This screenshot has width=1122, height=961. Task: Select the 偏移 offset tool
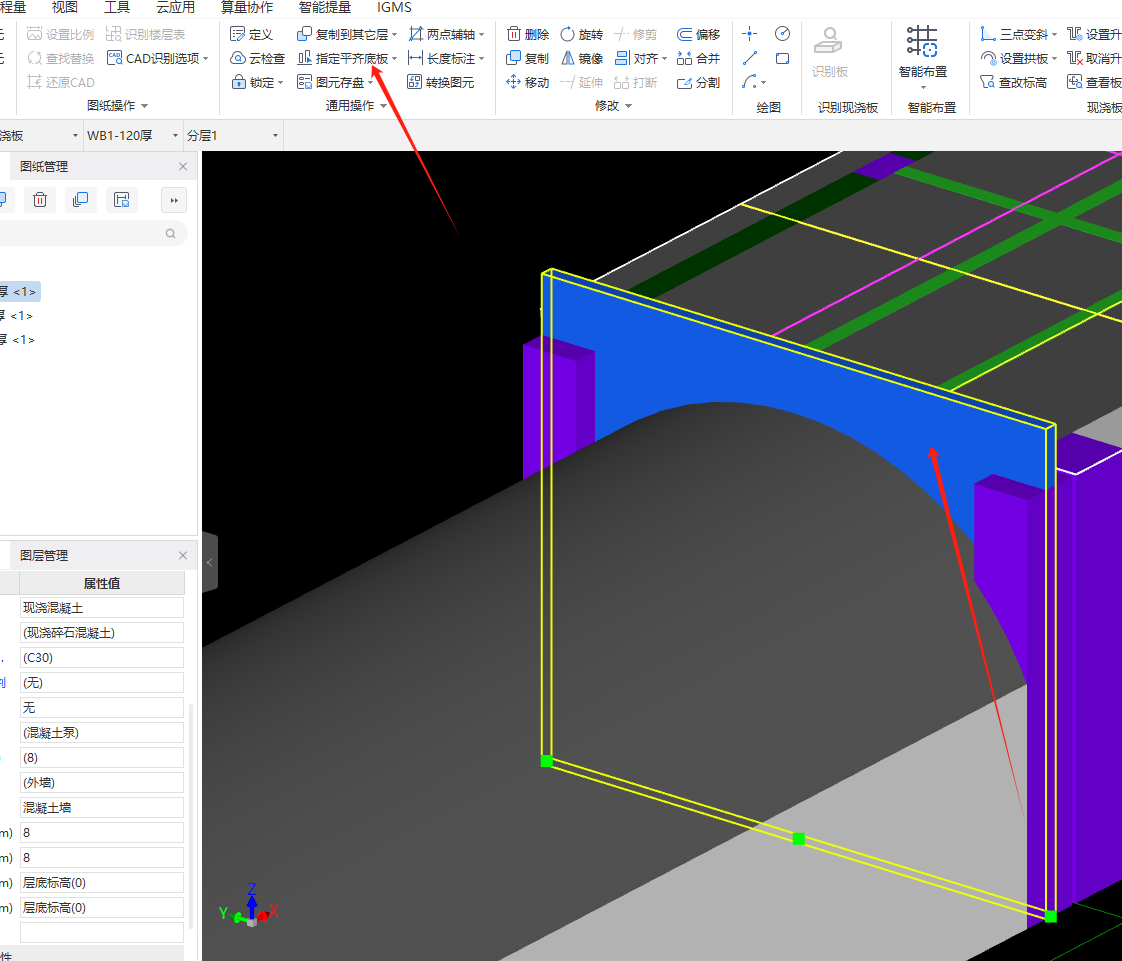[698, 34]
